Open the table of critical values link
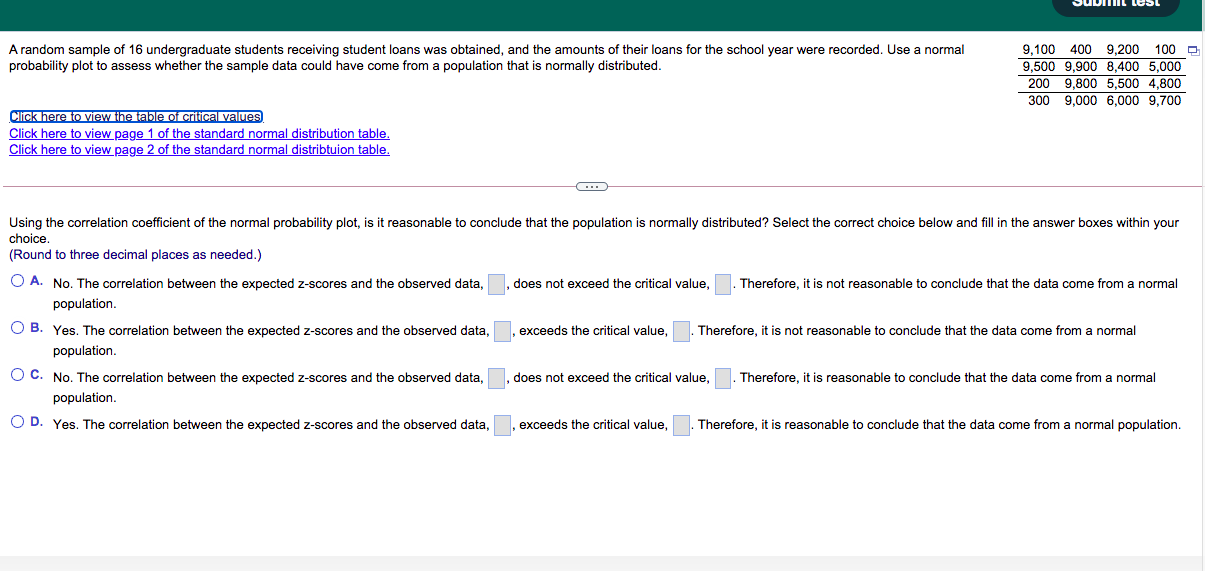The image size is (1205, 571). click(x=136, y=117)
